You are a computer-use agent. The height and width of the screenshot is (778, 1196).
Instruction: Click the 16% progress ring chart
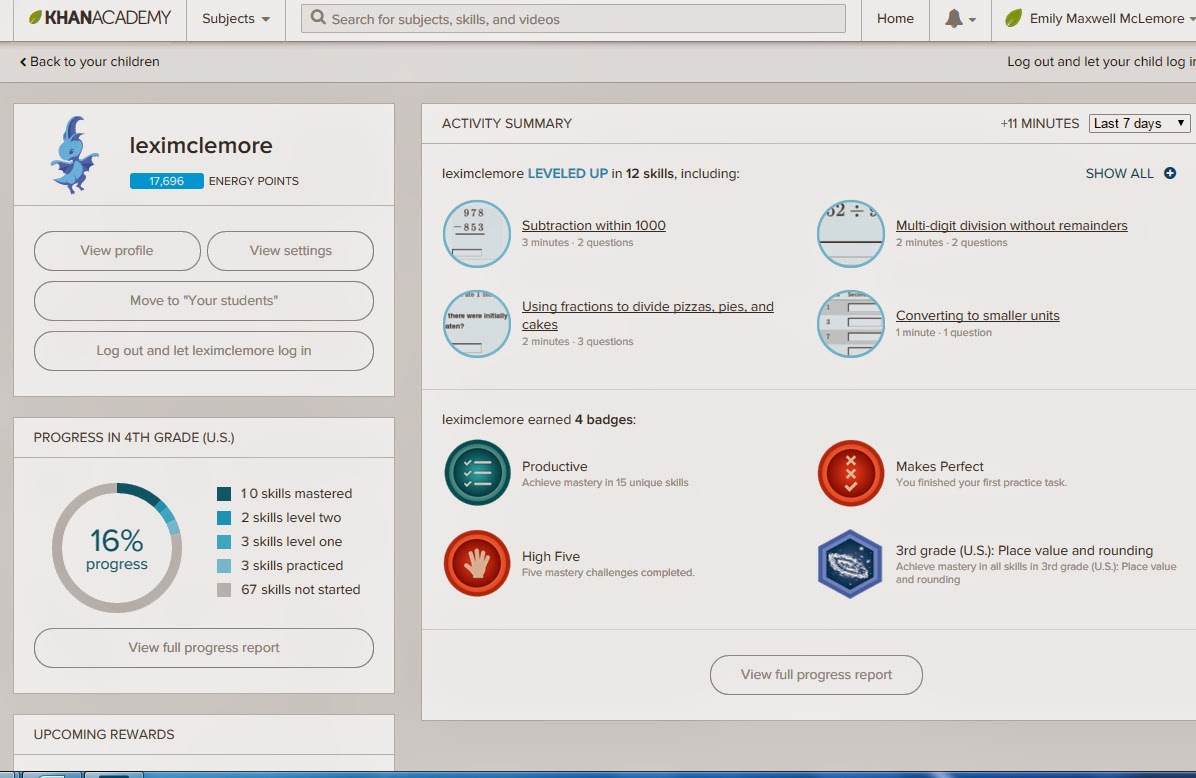tap(117, 548)
